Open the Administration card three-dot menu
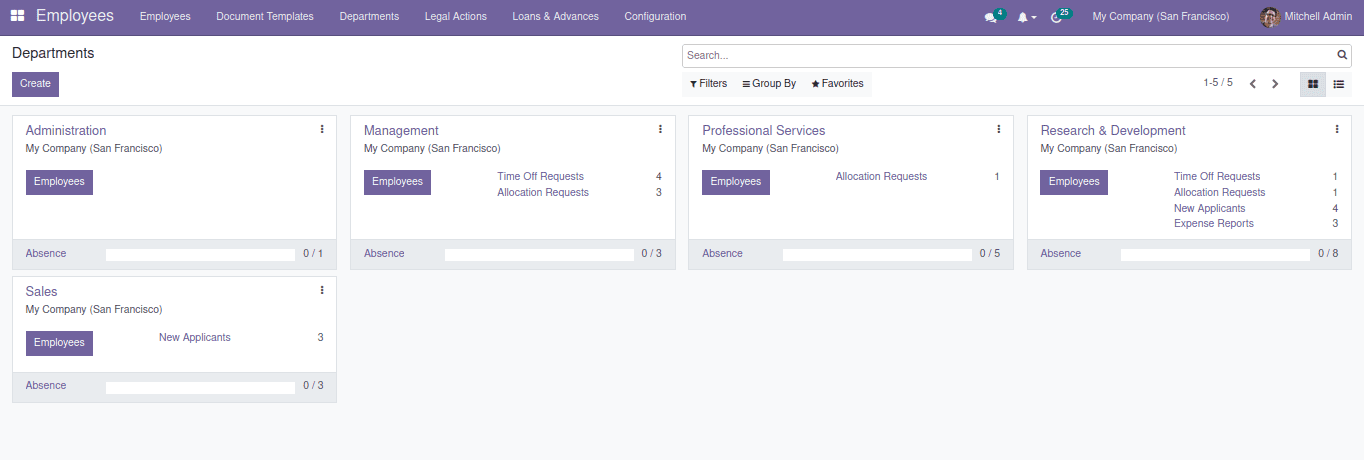The image size is (1364, 460). point(322,129)
